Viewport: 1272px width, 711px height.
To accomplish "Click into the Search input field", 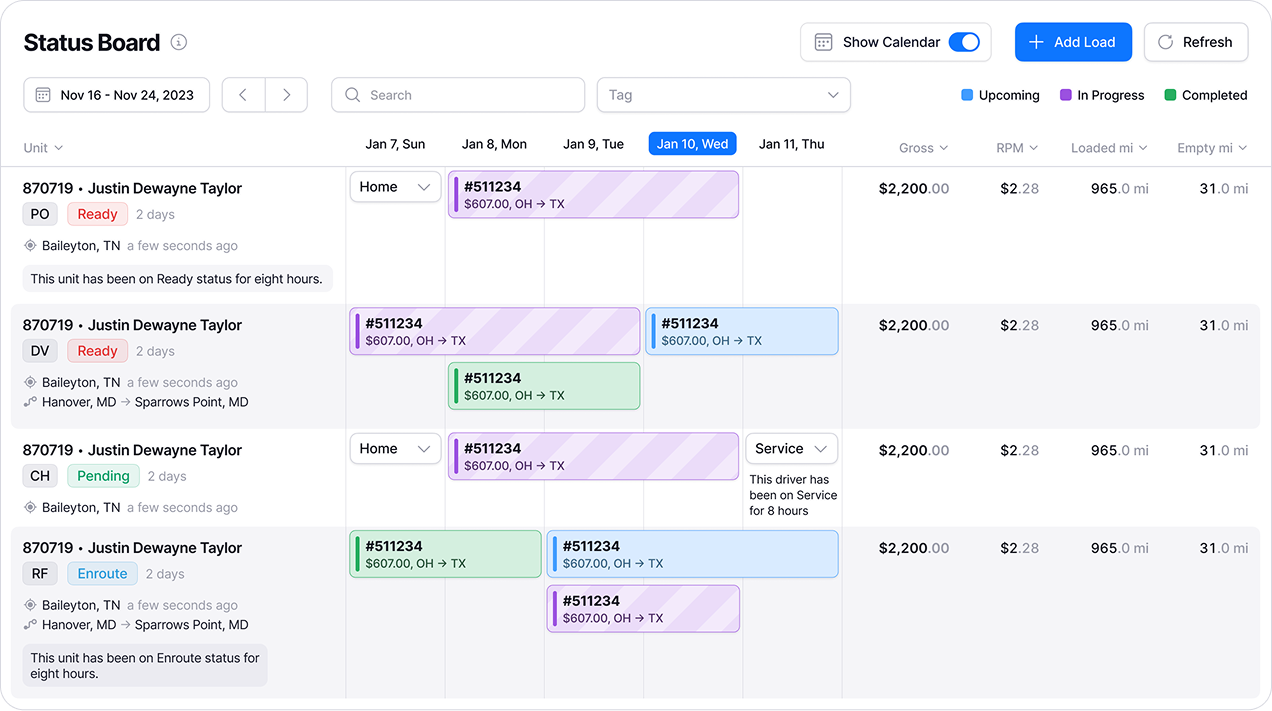I will coord(470,95).
